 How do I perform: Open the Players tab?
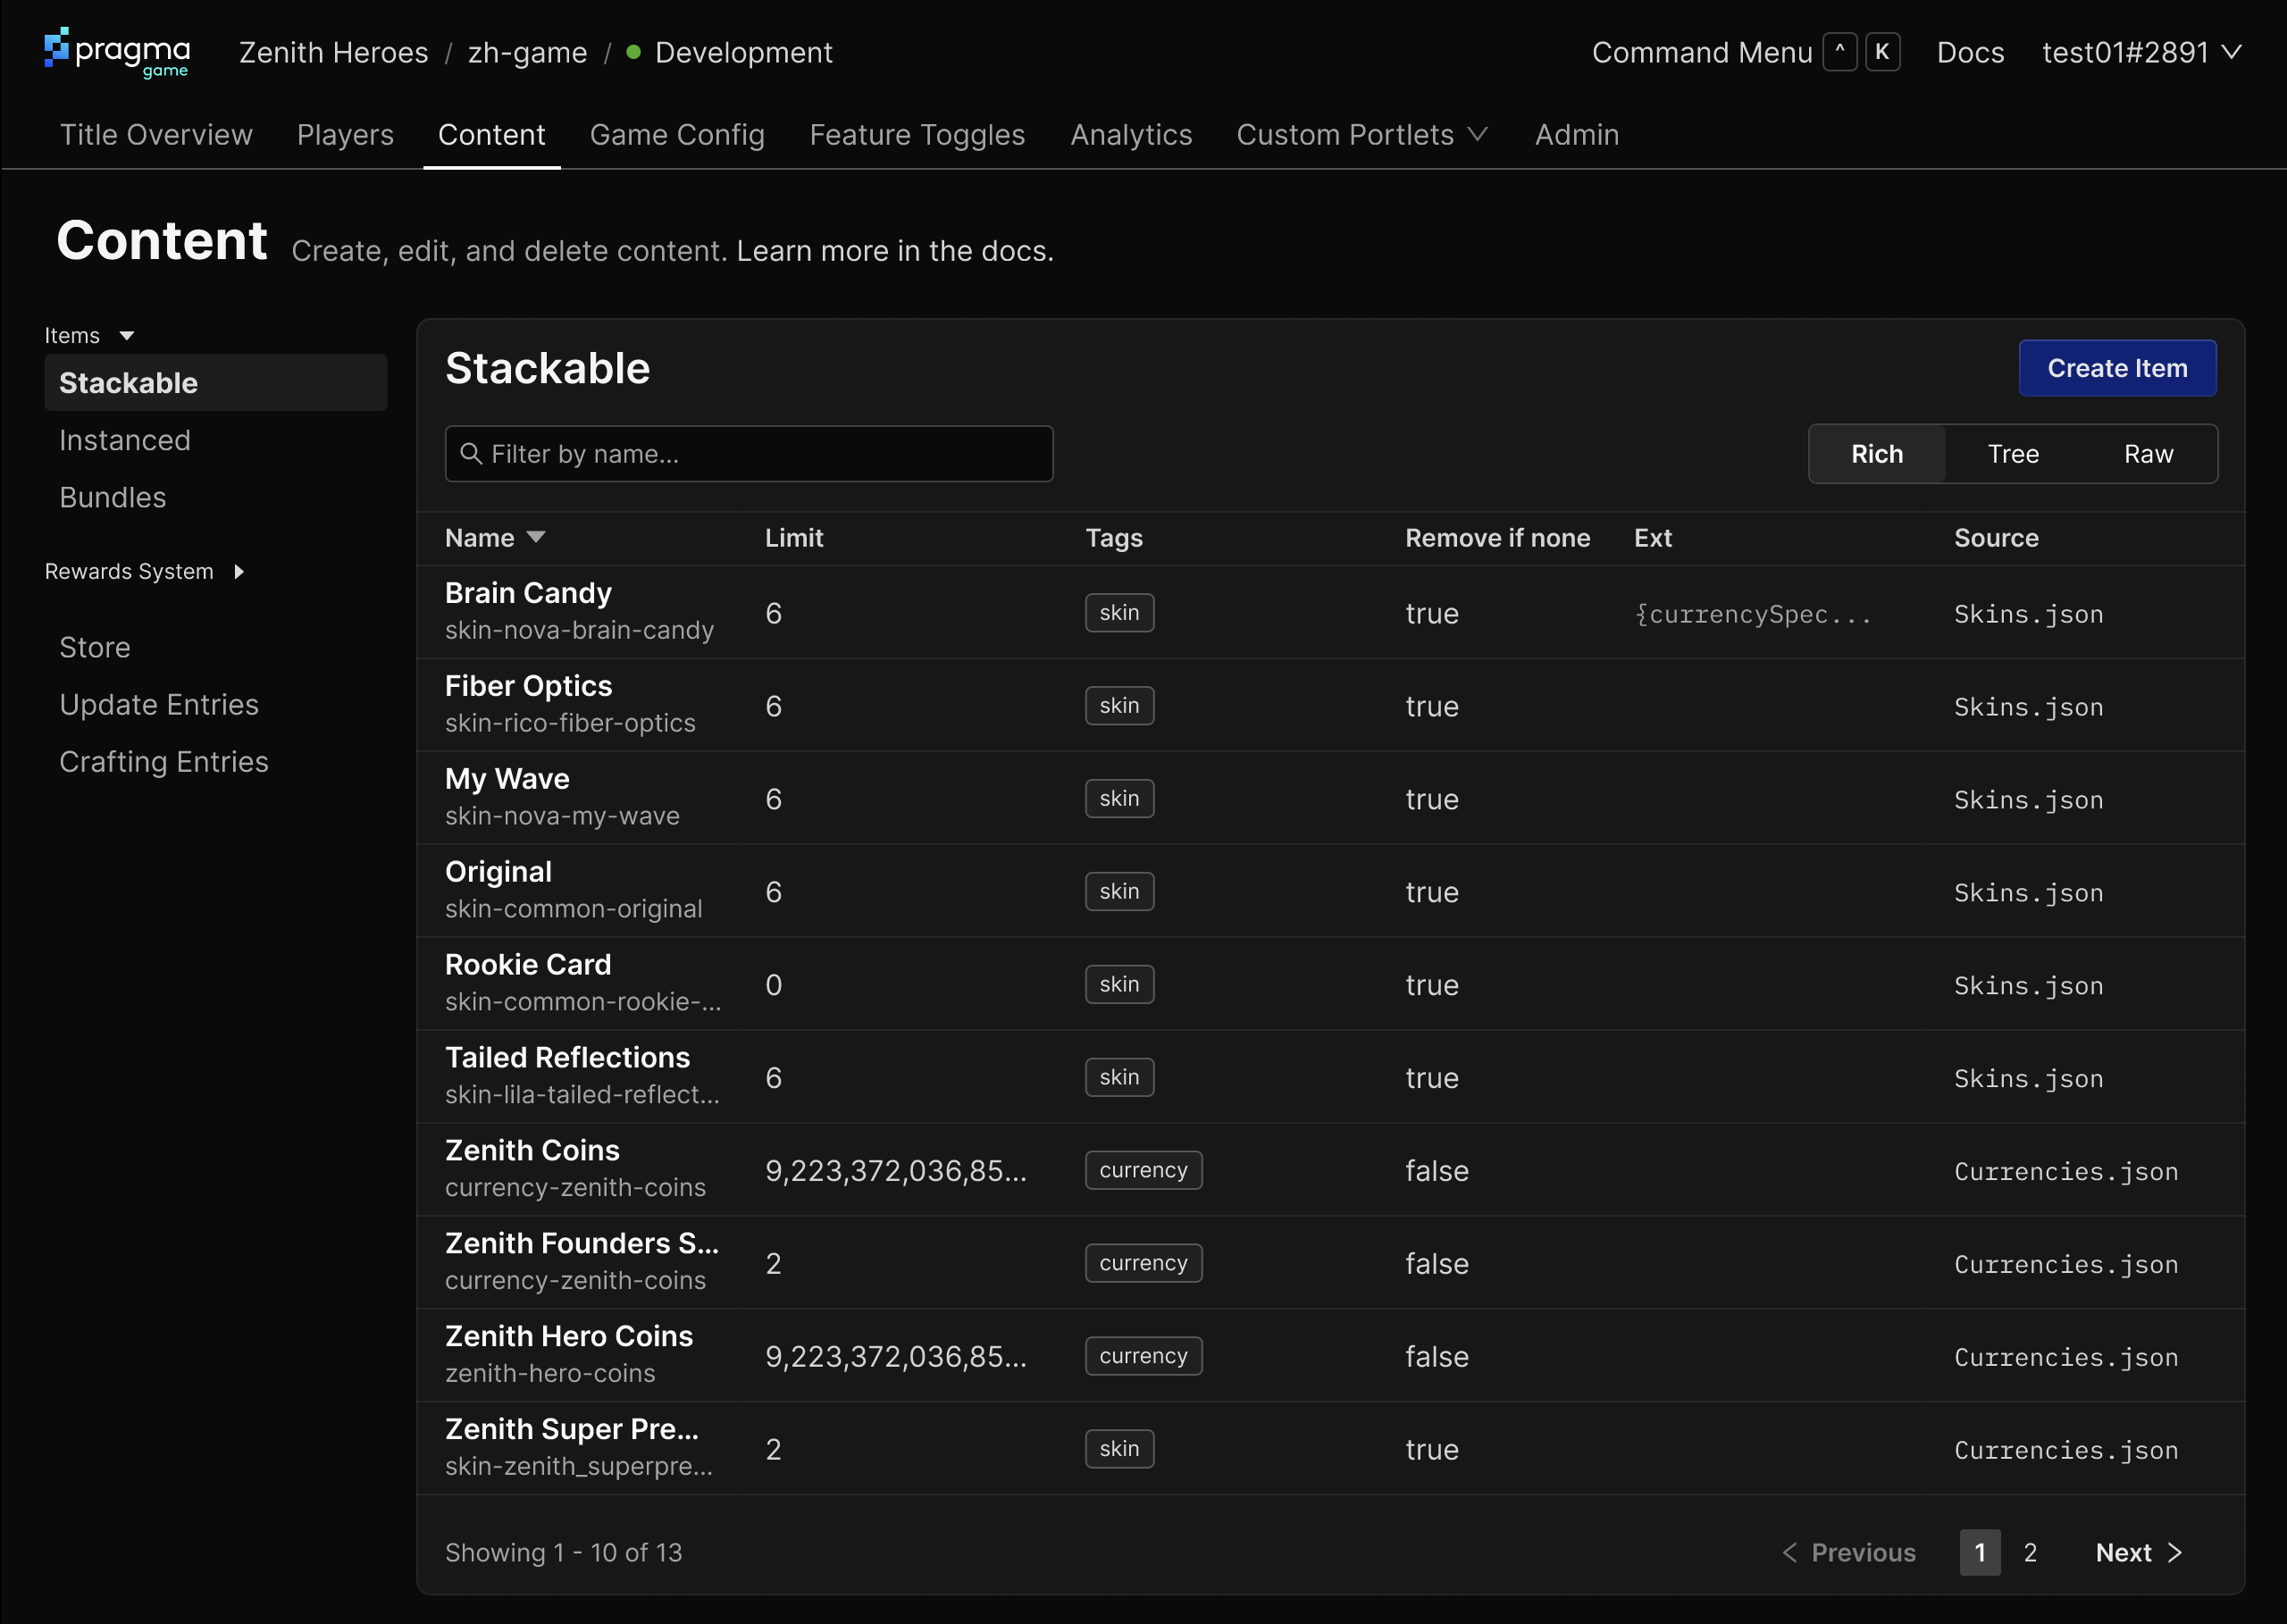coord(345,135)
